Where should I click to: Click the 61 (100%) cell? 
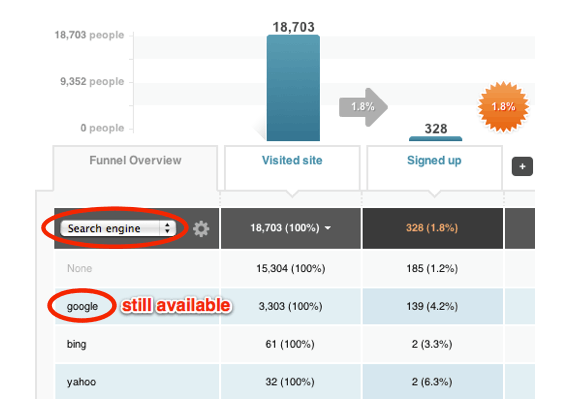pos(291,344)
